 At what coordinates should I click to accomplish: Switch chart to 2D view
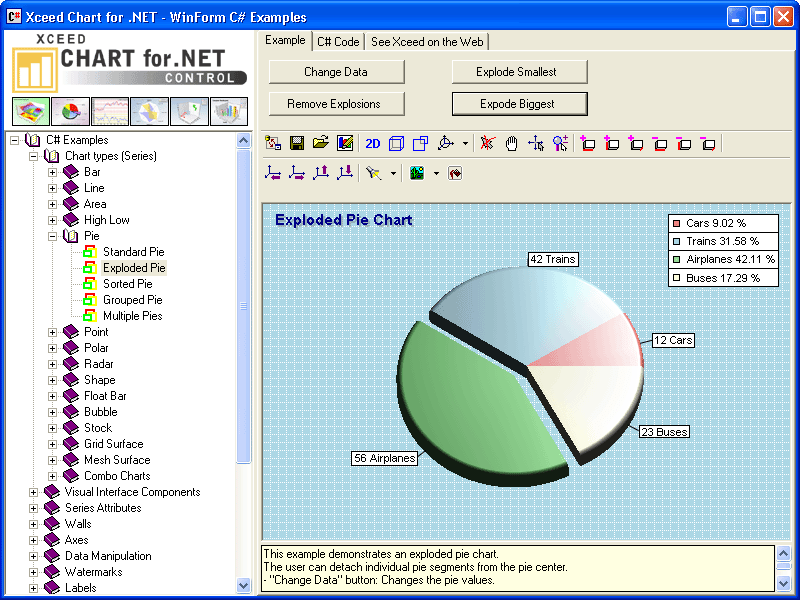point(373,144)
